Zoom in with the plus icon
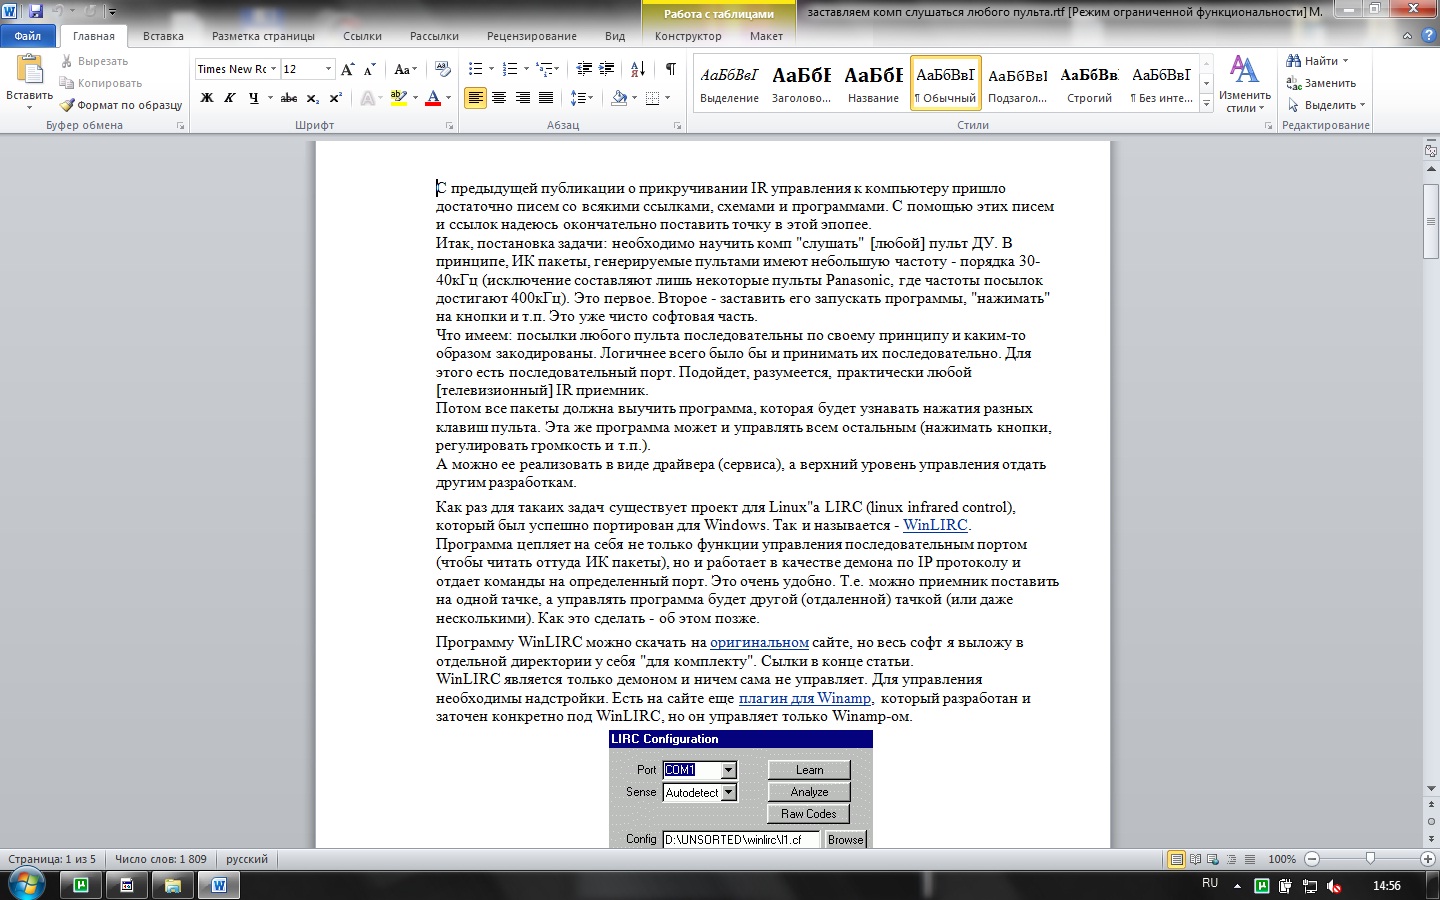This screenshot has height=900, width=1440. click(1428, 859)
